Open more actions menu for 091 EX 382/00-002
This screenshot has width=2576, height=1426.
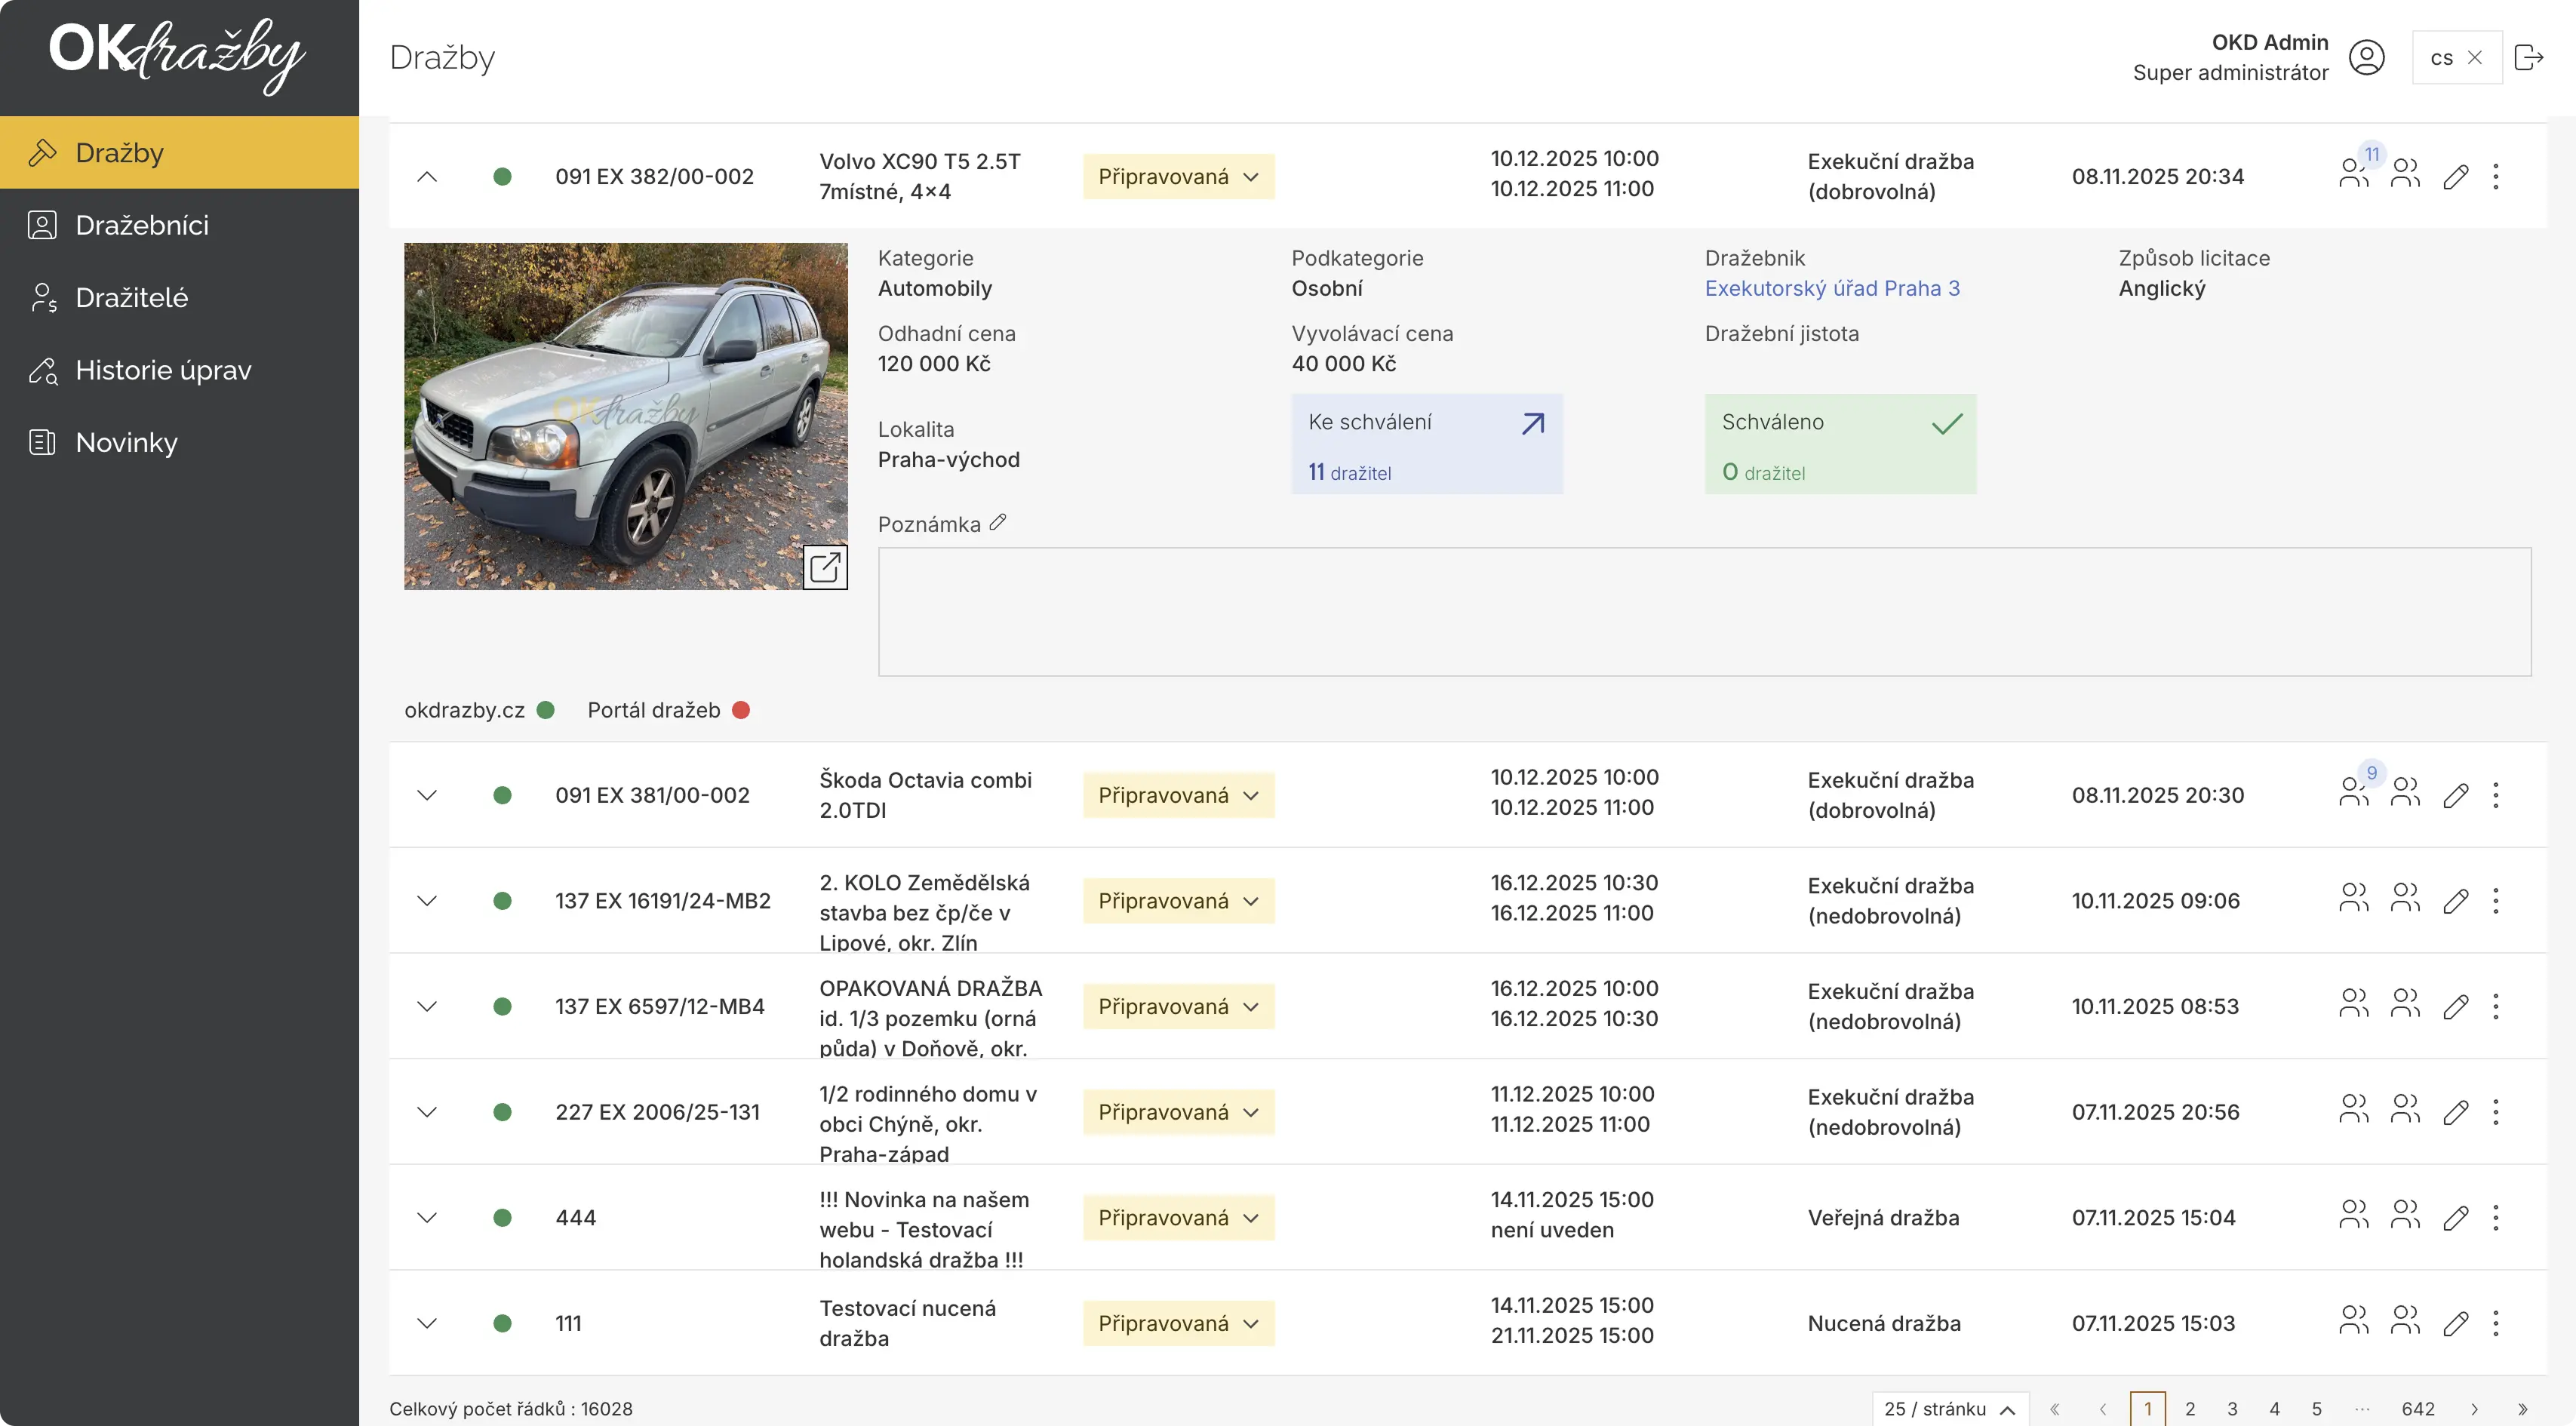click(2496, 177)
